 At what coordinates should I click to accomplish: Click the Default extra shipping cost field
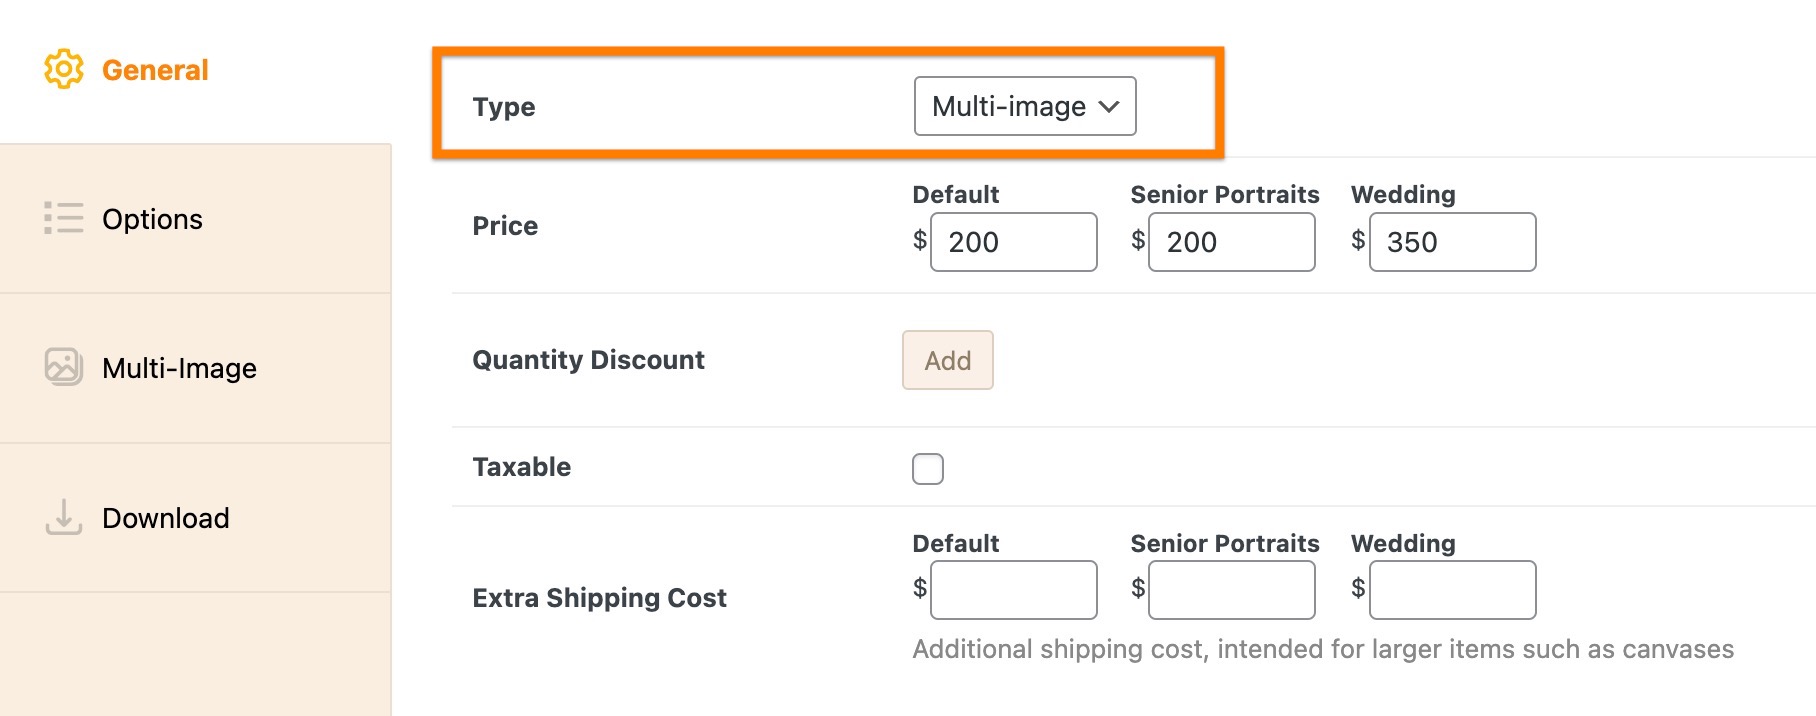pyautogui.click(x=1012, y=590)
